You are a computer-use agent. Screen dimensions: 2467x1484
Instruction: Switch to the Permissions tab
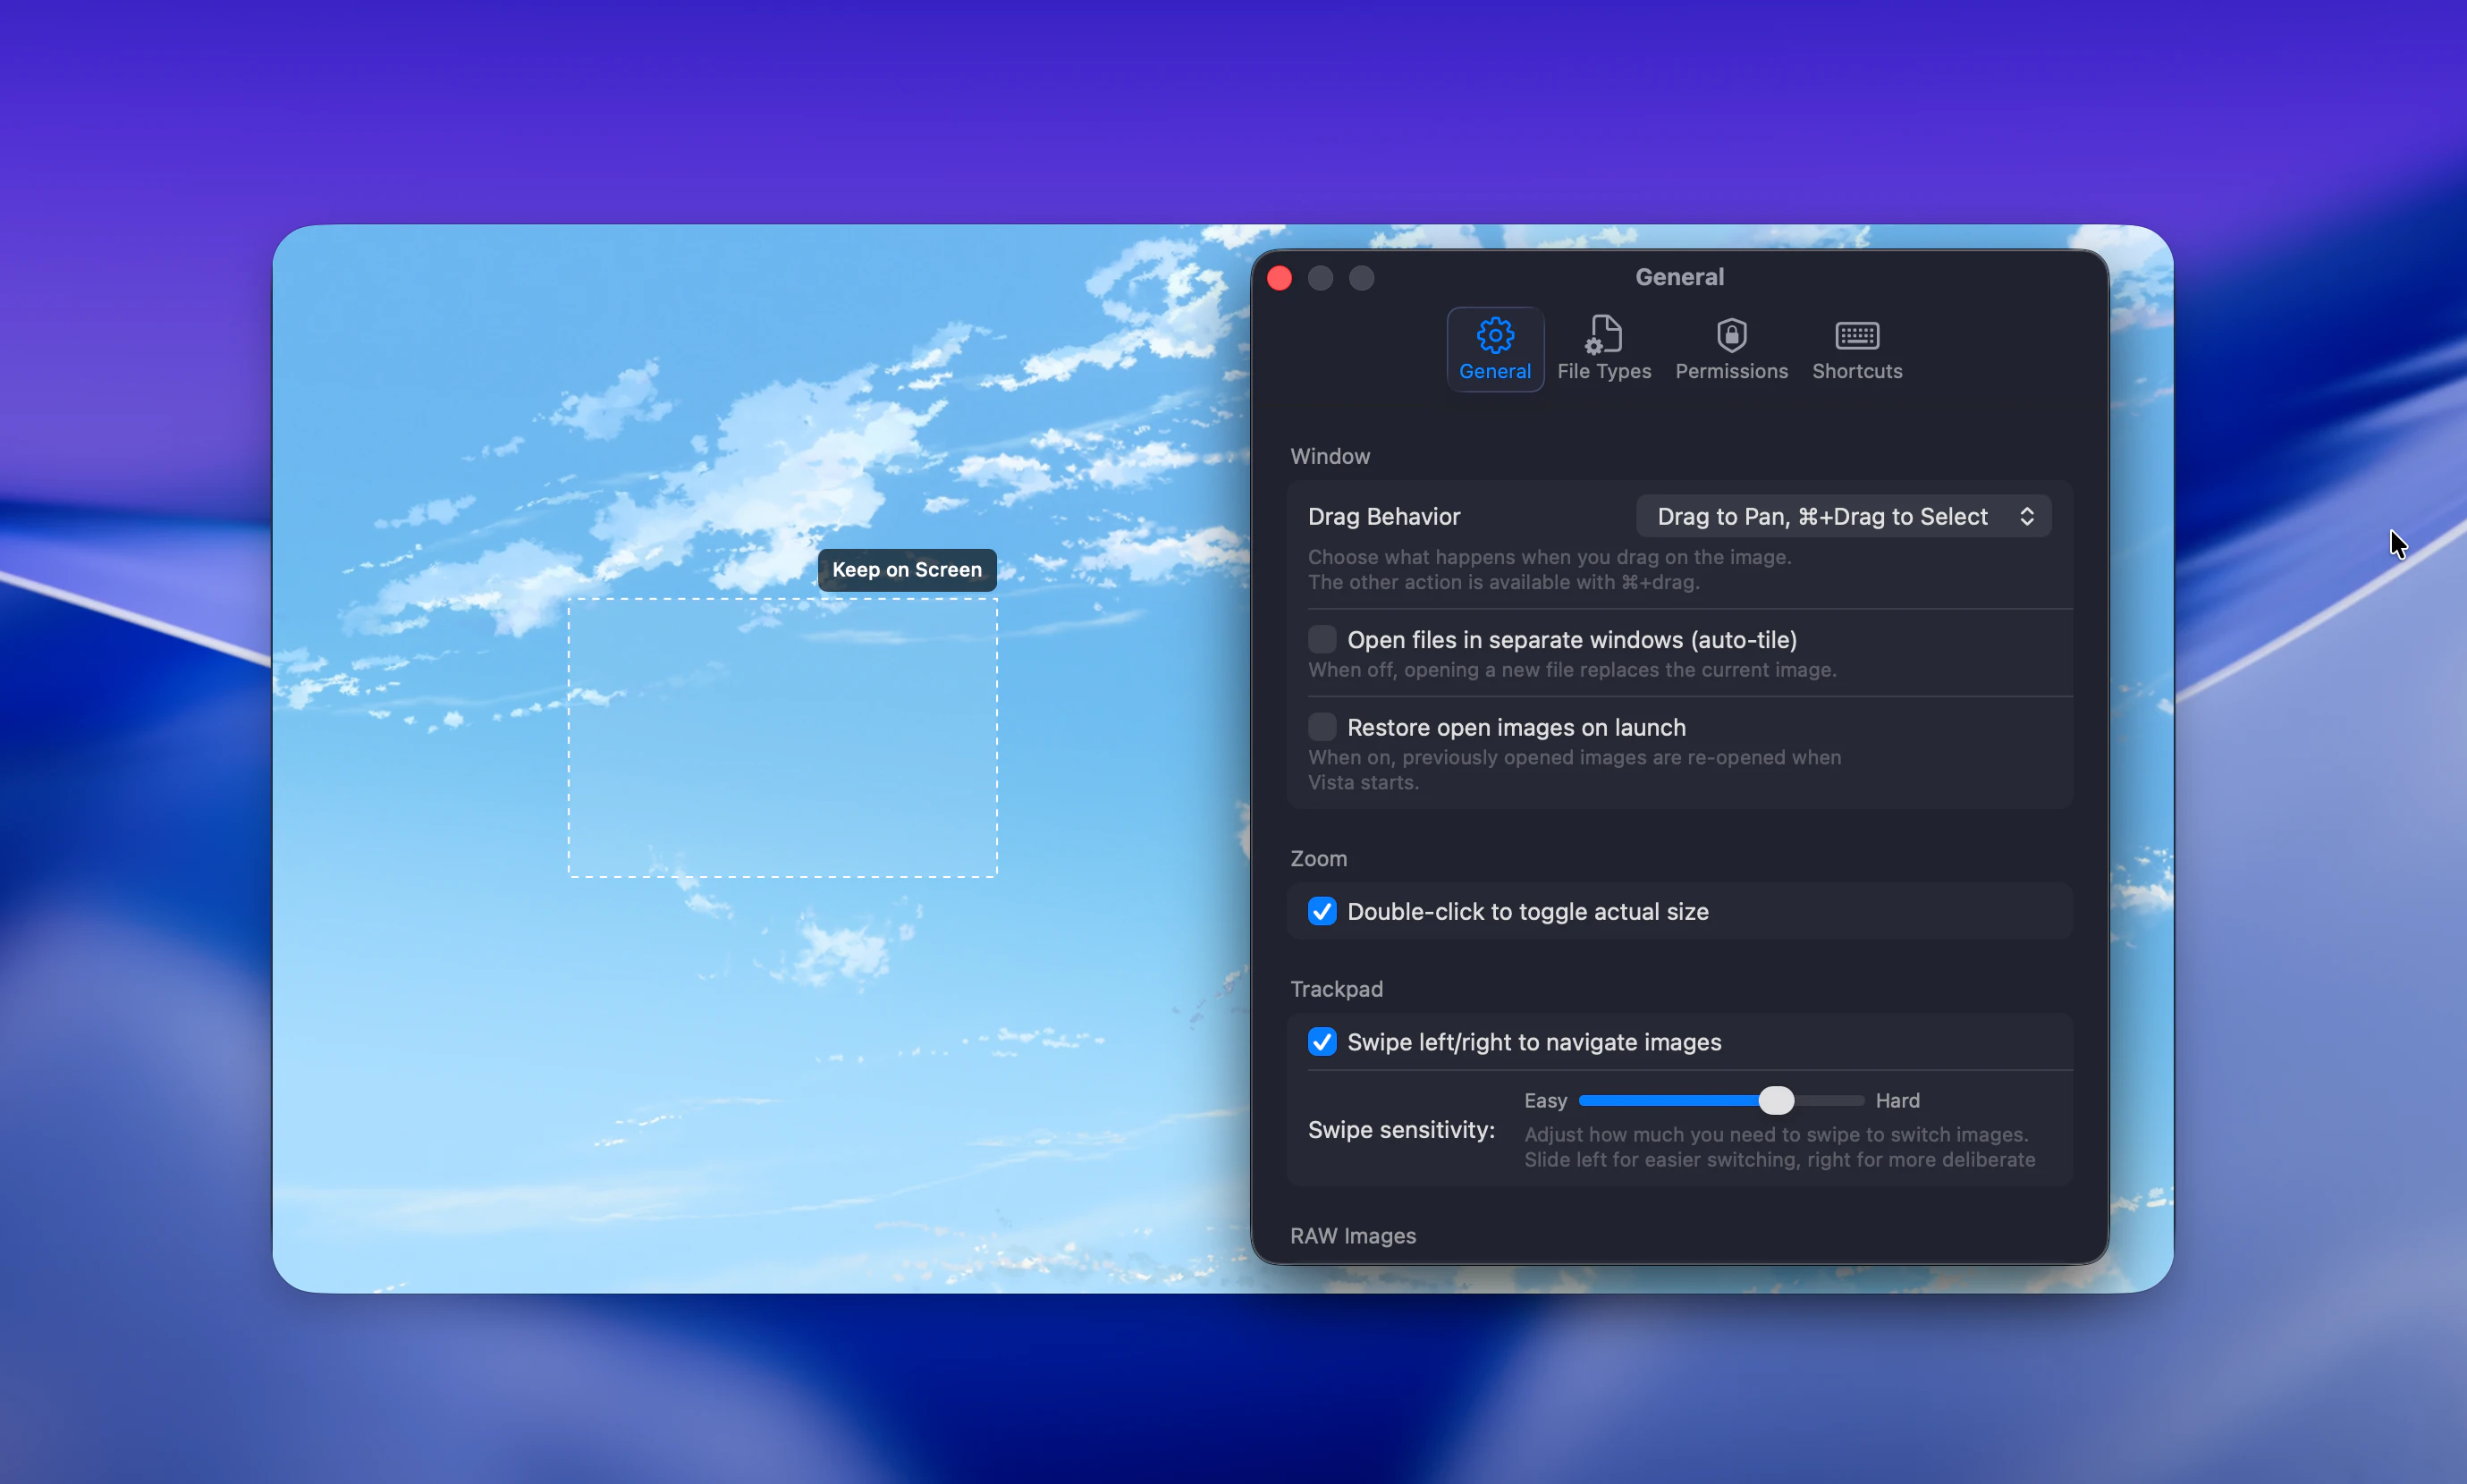(x=1730, y=347)
